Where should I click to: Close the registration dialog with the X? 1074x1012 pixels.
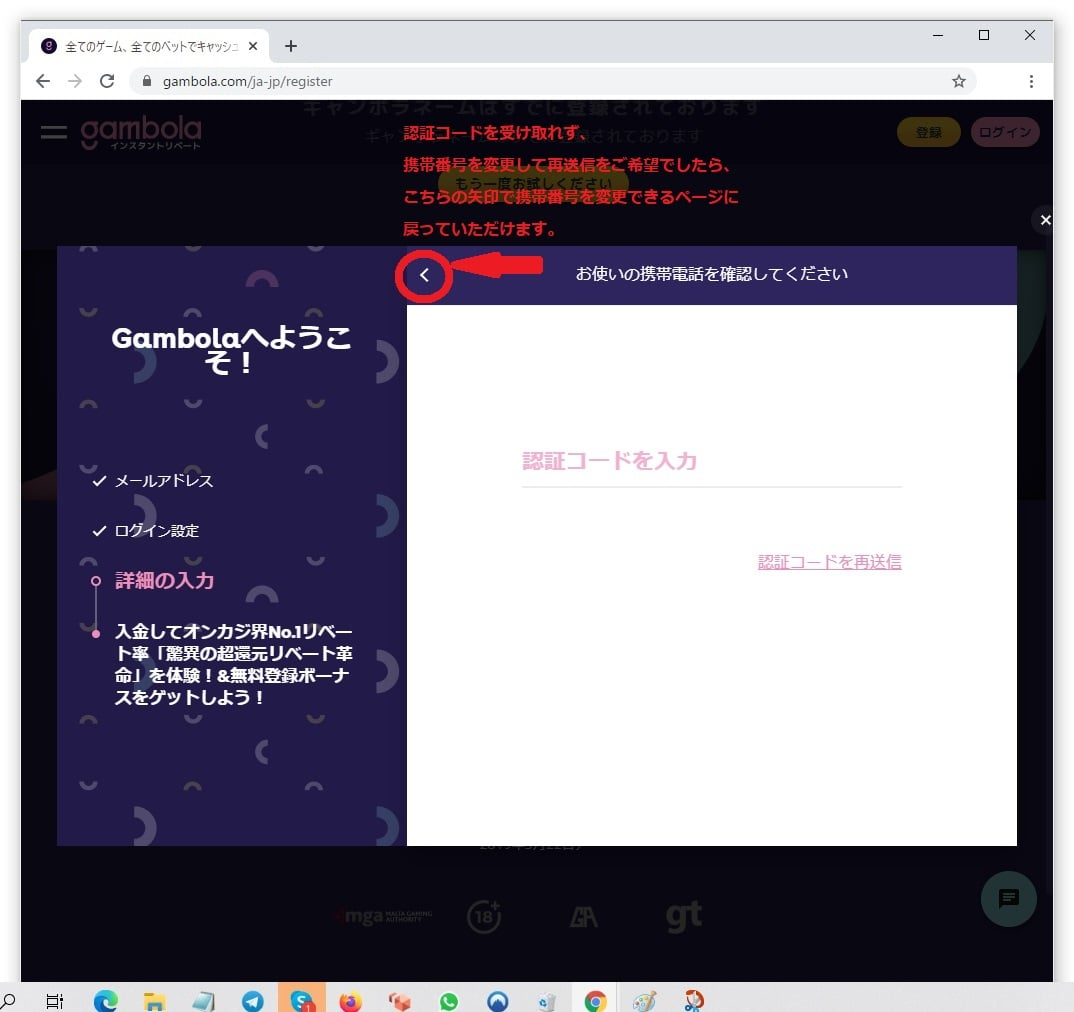(x=1045, y=220)
